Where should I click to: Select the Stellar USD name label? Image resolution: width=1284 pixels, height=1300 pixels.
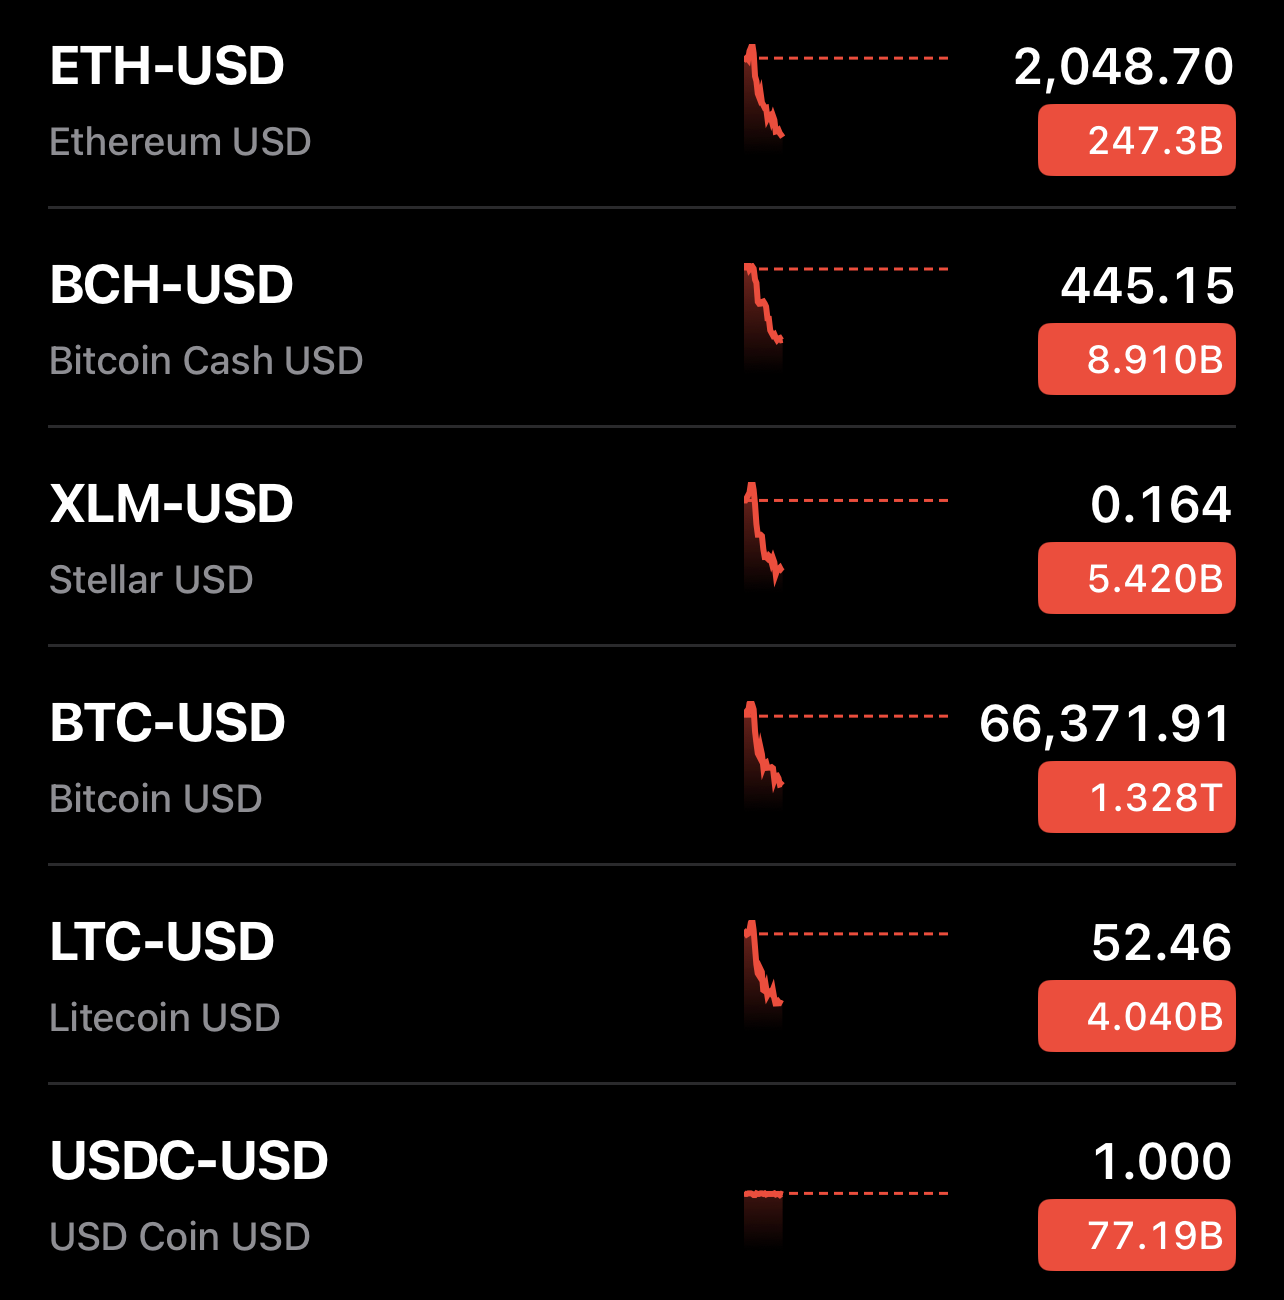151,580
